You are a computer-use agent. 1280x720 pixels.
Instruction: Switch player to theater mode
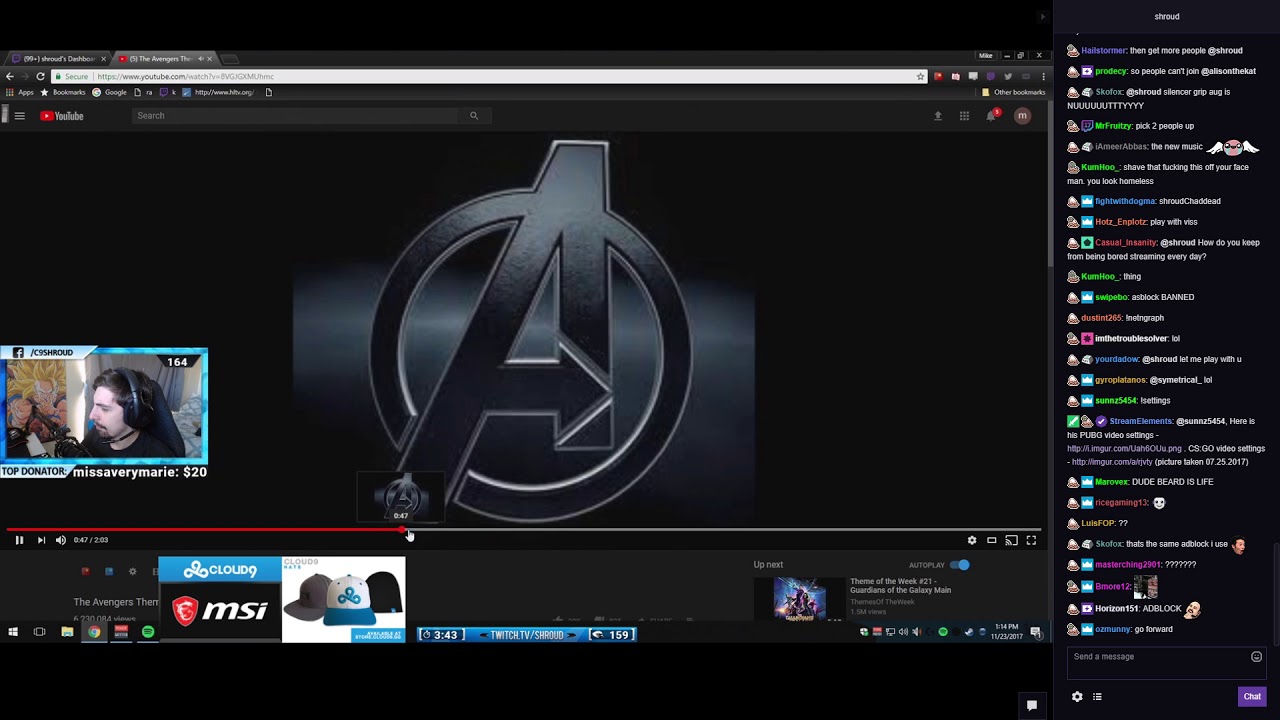click(992, 540)
